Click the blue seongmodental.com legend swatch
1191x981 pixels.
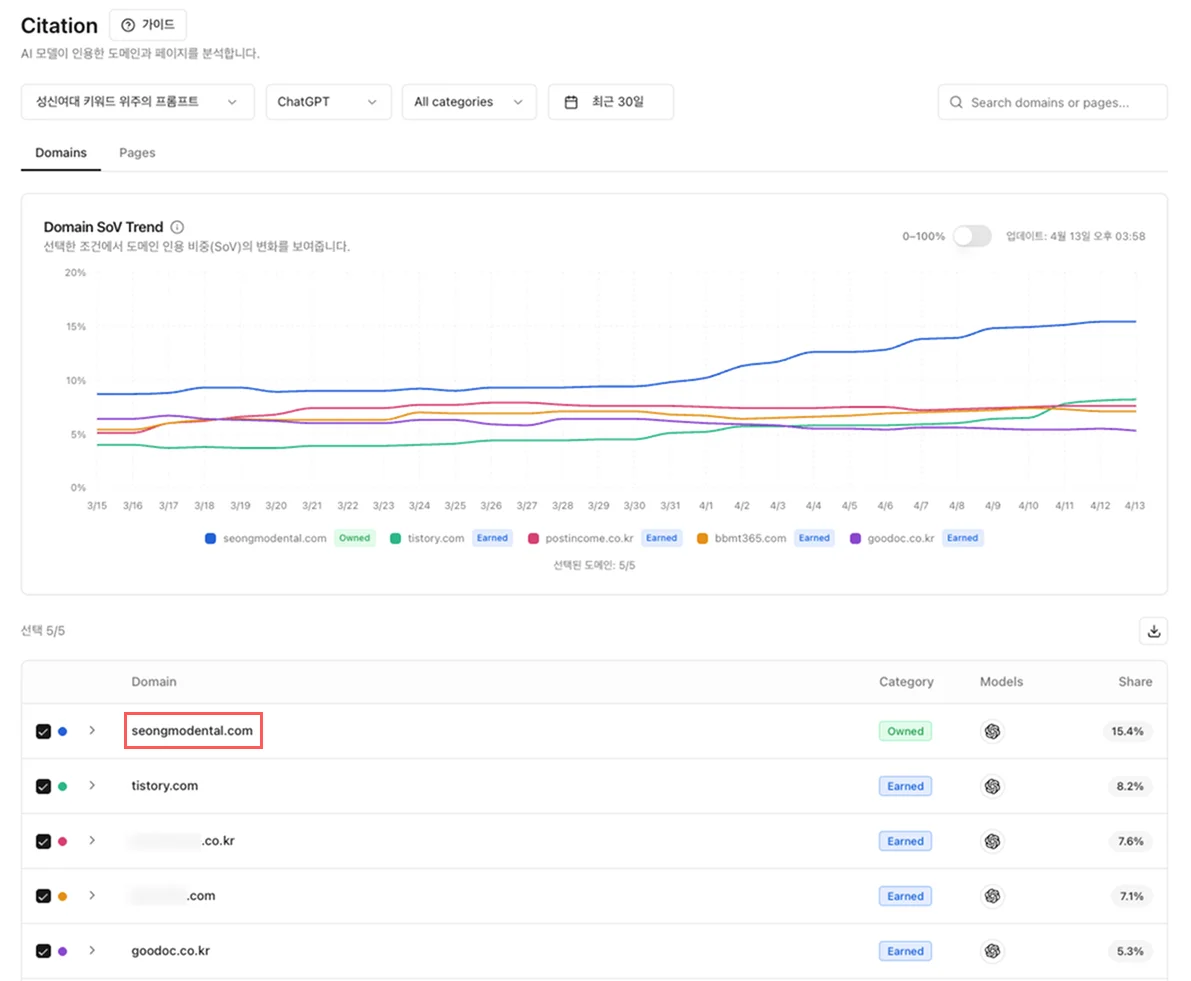(210, 538)
